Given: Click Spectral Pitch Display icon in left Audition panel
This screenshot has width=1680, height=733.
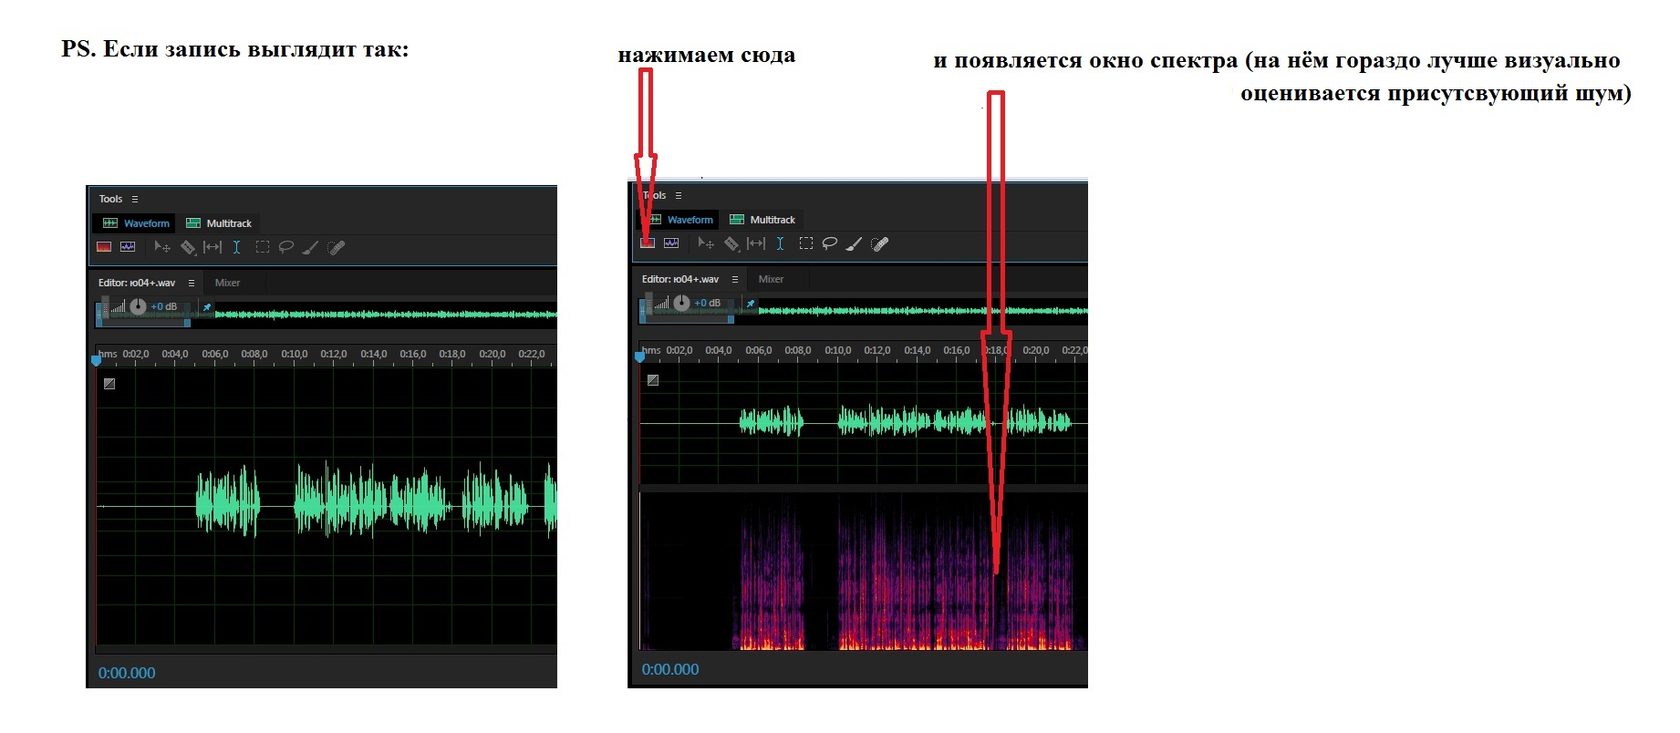Looking at the screenshot, I should tap(128, 247).
